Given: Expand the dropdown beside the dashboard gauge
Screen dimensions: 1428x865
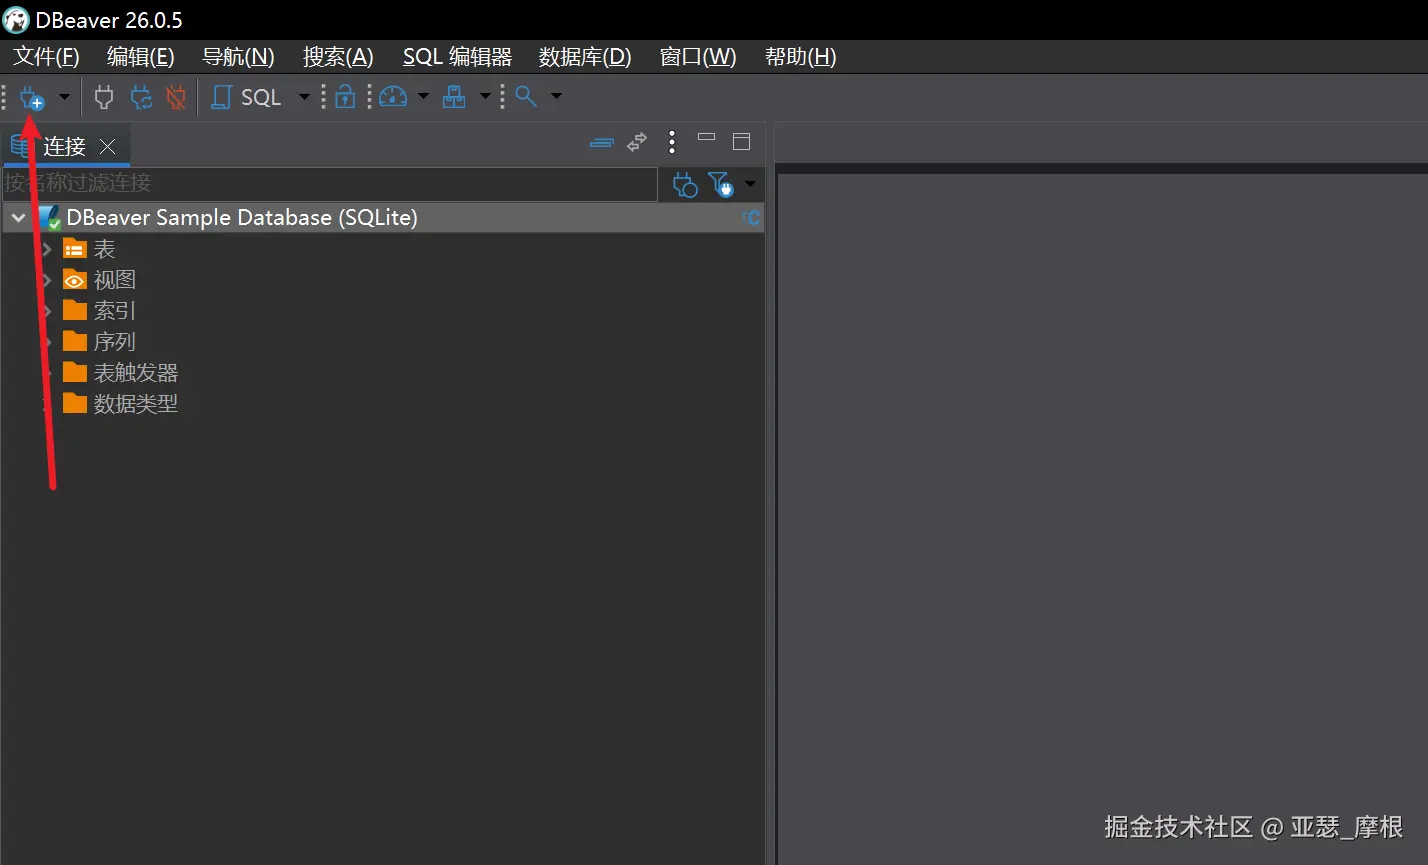Looking at the screenshot, I should coord(423,97).
